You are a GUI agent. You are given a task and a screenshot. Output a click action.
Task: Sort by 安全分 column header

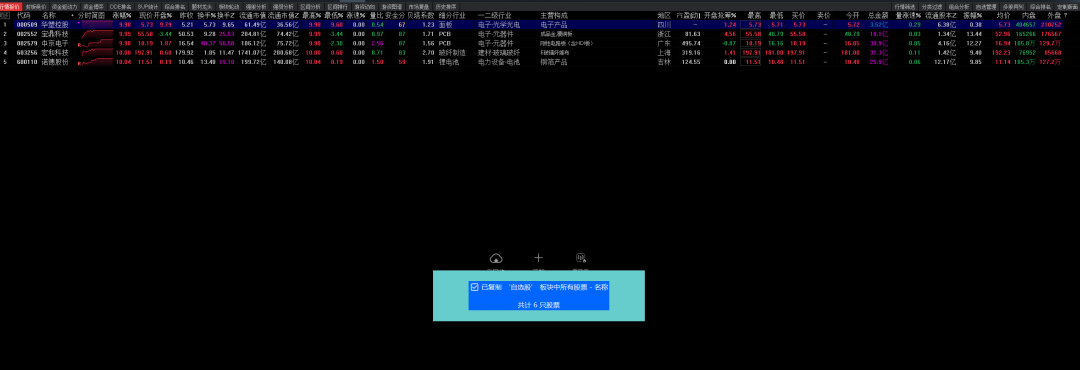tap(395, 14)
